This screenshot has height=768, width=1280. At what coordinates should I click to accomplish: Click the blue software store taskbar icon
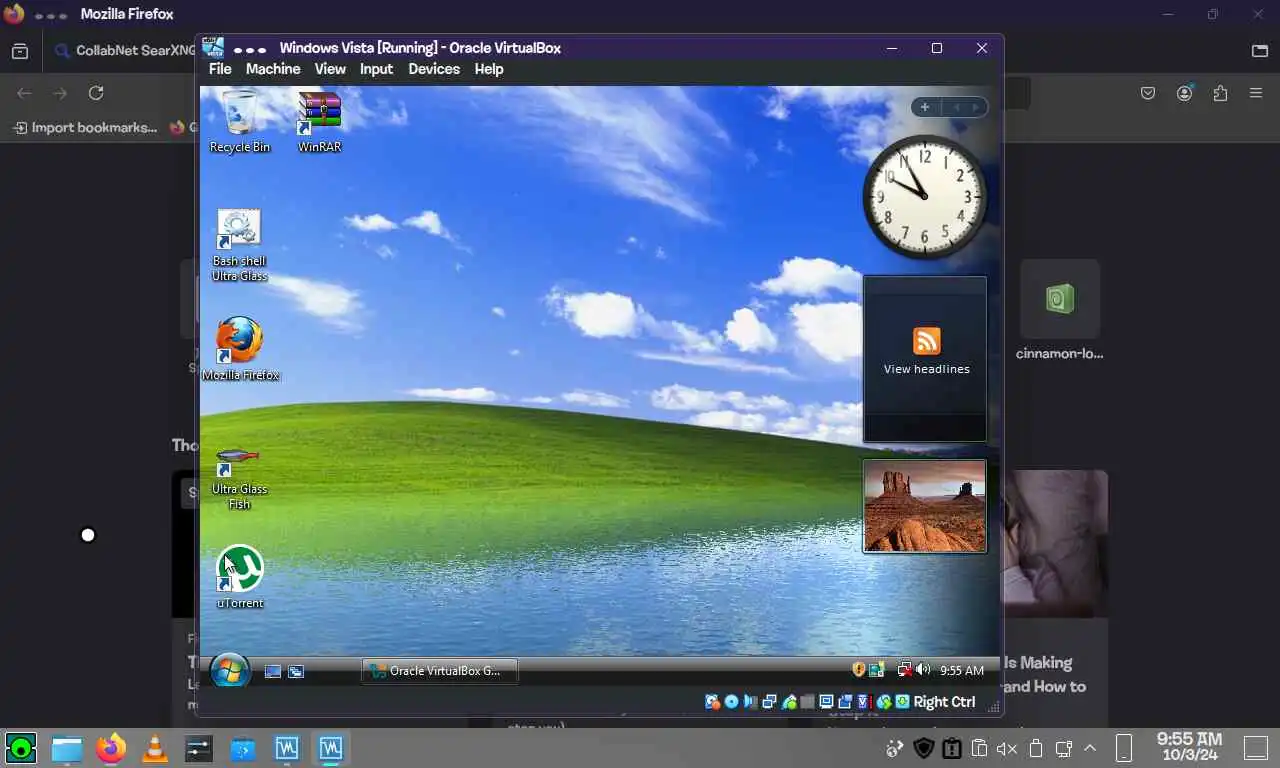click(x=243, y=748)
